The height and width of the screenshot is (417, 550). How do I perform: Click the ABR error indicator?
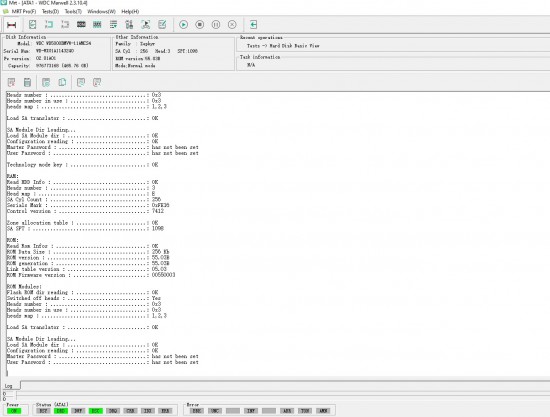287,411
